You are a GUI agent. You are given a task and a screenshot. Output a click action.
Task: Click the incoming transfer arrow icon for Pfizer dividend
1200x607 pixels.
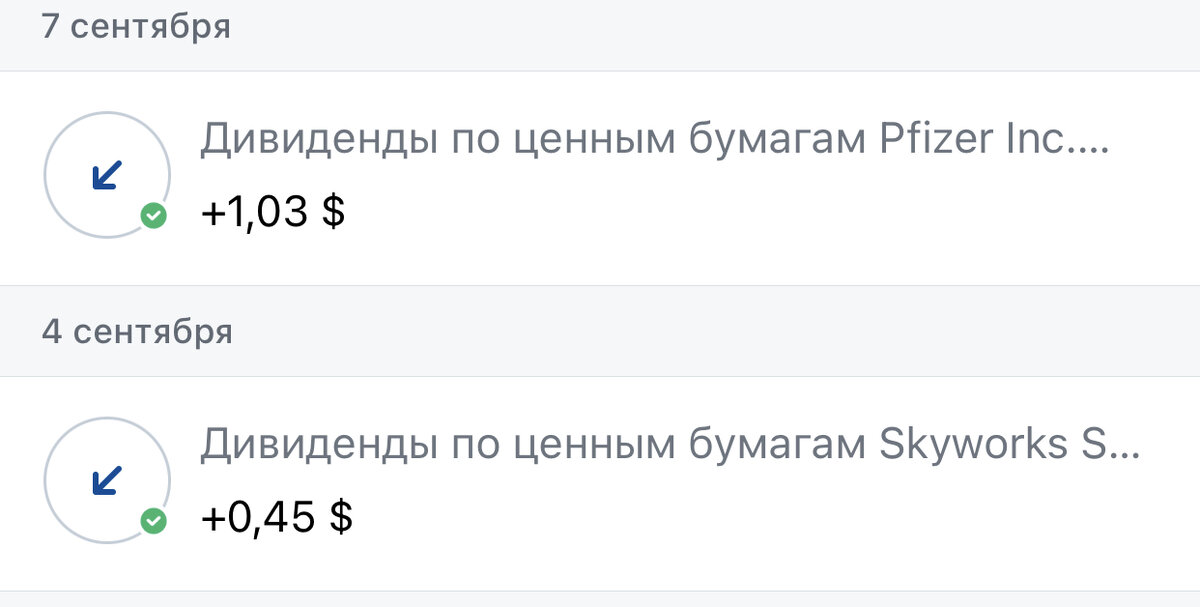pos(103,172)
